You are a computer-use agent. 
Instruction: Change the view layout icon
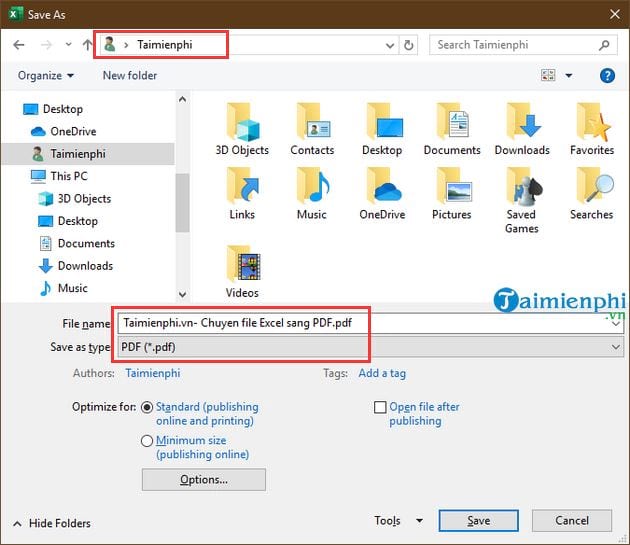click(548, 75)
